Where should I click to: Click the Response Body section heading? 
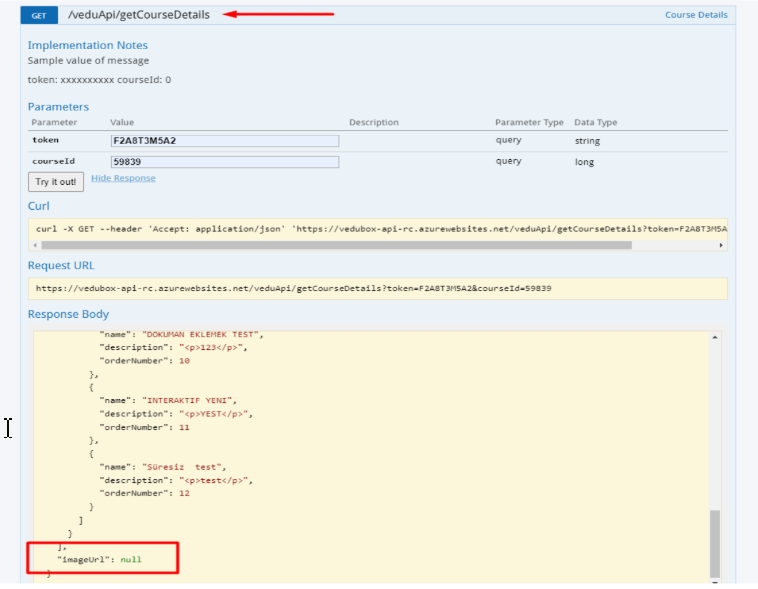[x=68, y=314]
